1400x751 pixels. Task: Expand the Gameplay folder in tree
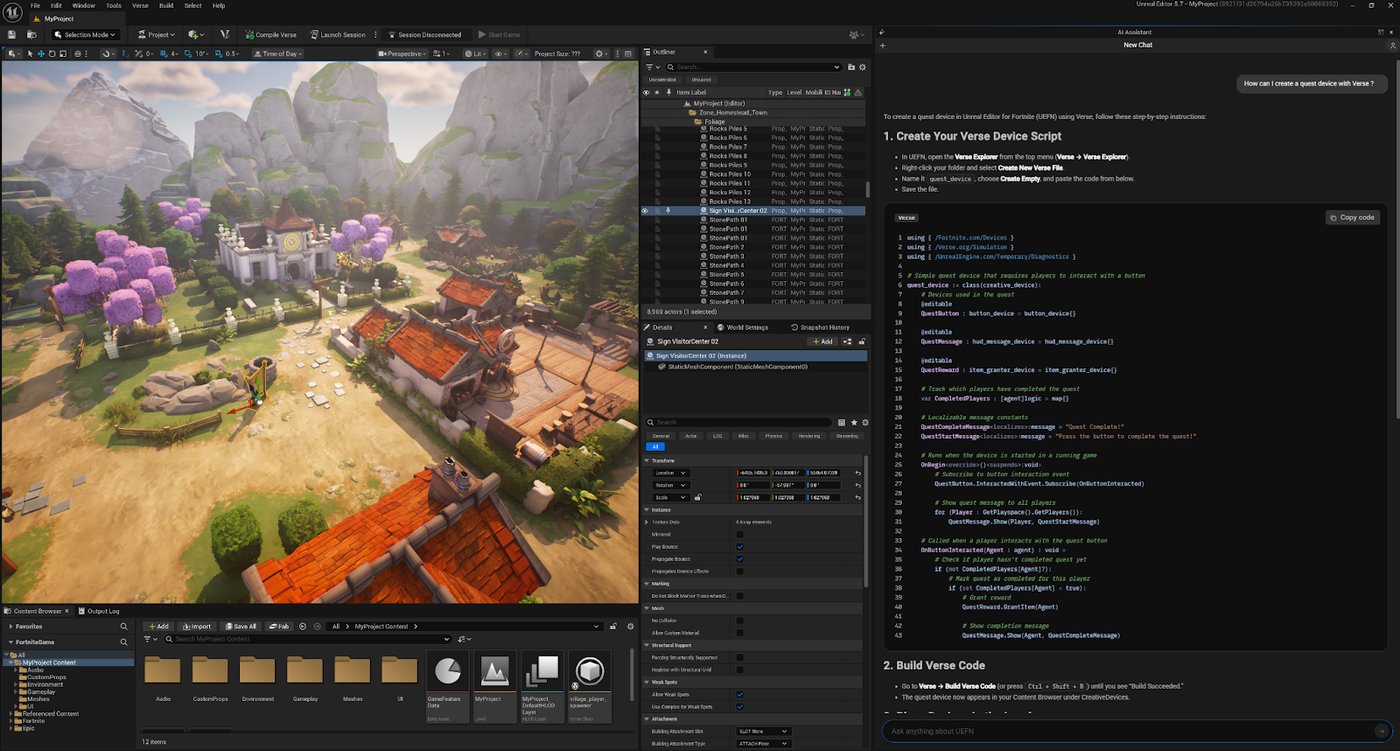17,691
